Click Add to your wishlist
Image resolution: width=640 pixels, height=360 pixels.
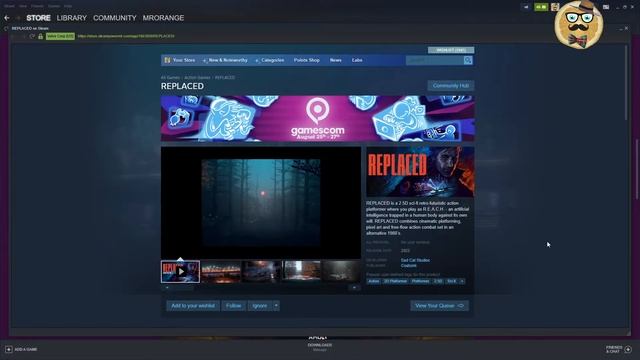[x=193, y=306]
